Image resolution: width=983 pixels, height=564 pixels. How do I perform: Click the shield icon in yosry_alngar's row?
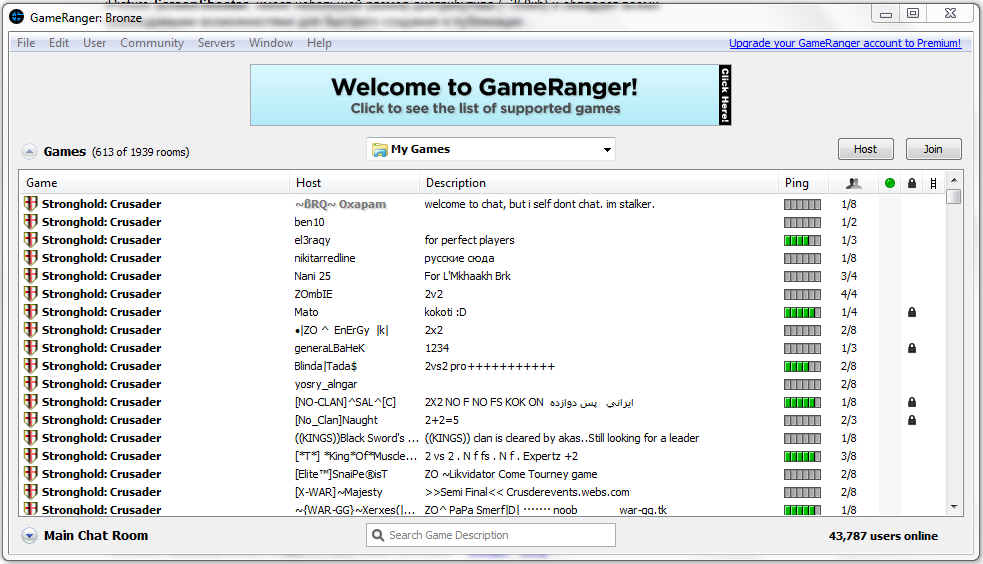(31, 384)
